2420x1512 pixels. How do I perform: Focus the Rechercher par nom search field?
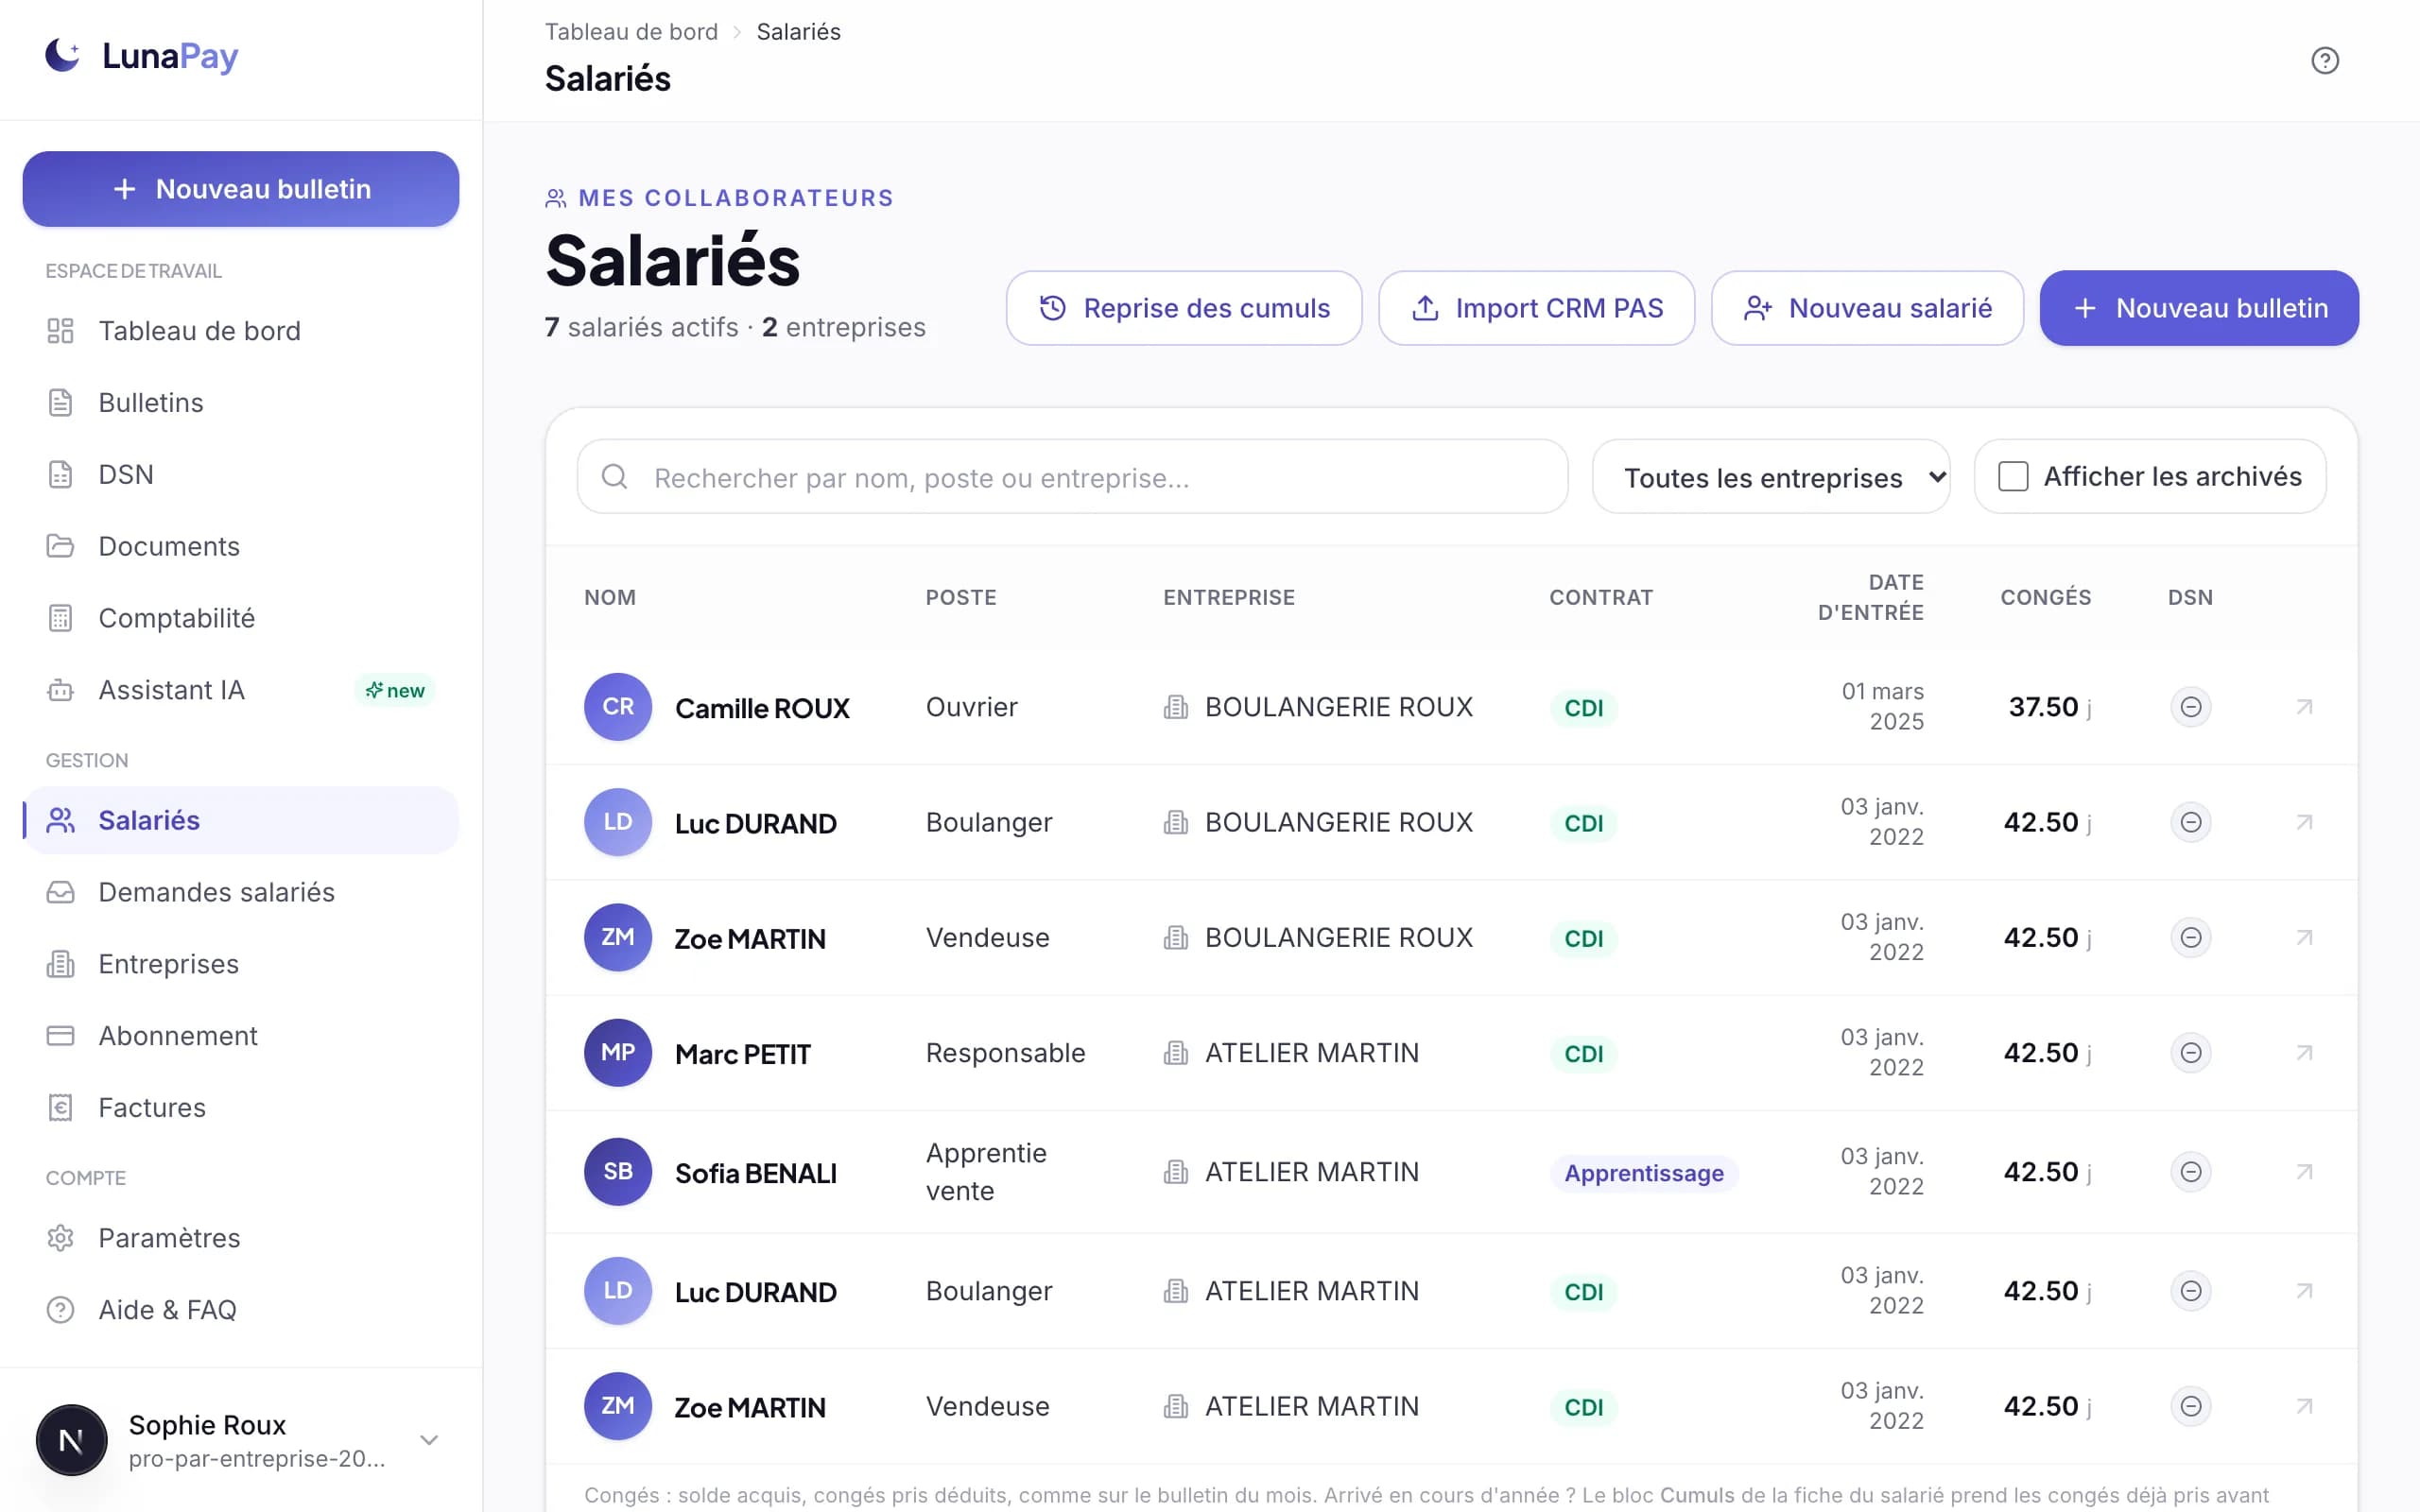tap(1072, 477)
